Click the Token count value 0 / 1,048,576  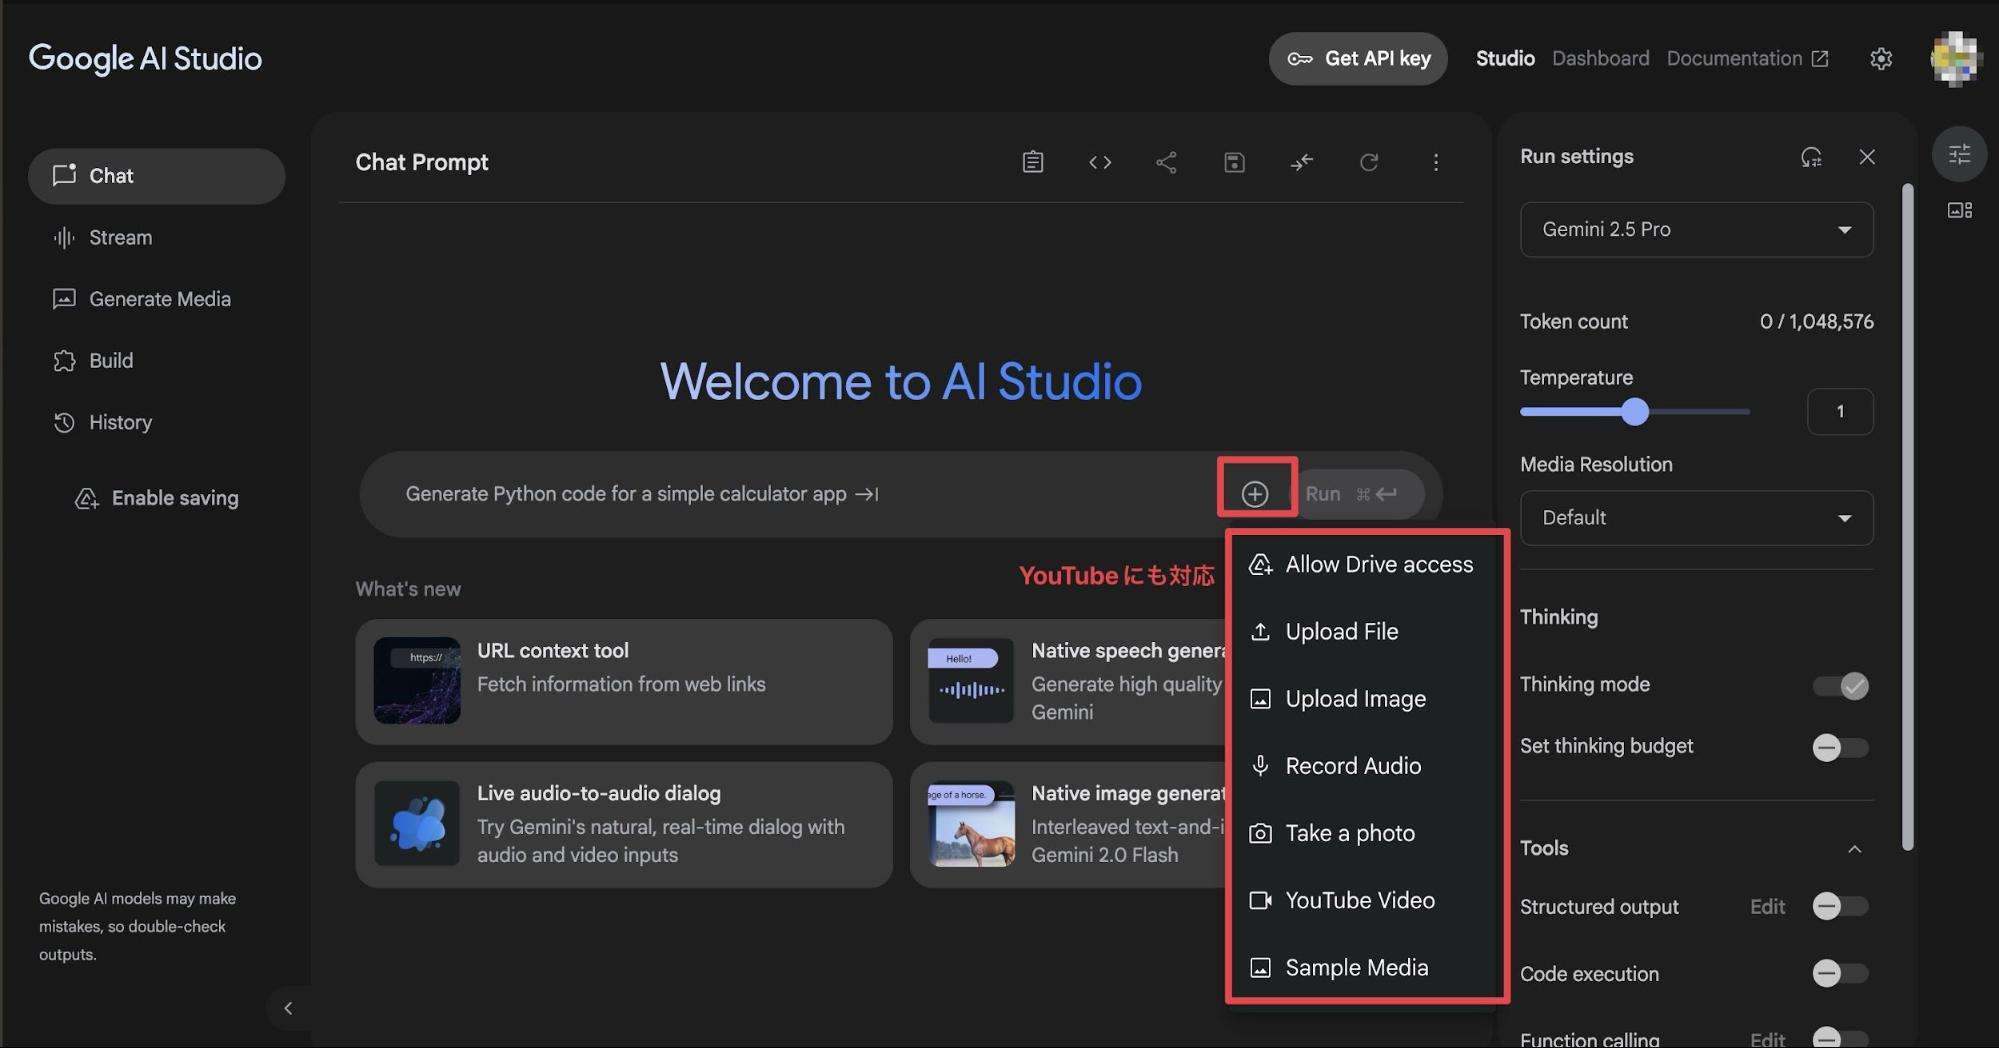1816,322
